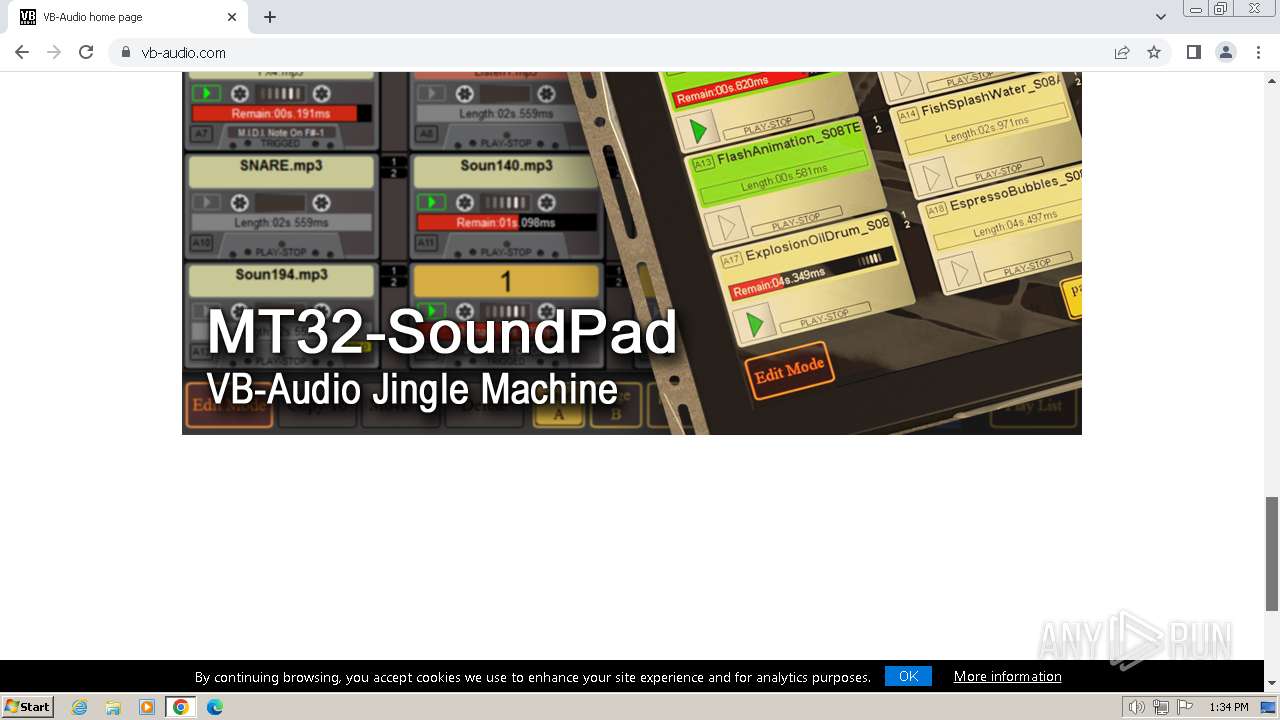1280x720 pixels.
Task: Play the ExplosionOilDrum green arrow
Action: (x=755, y=324)
